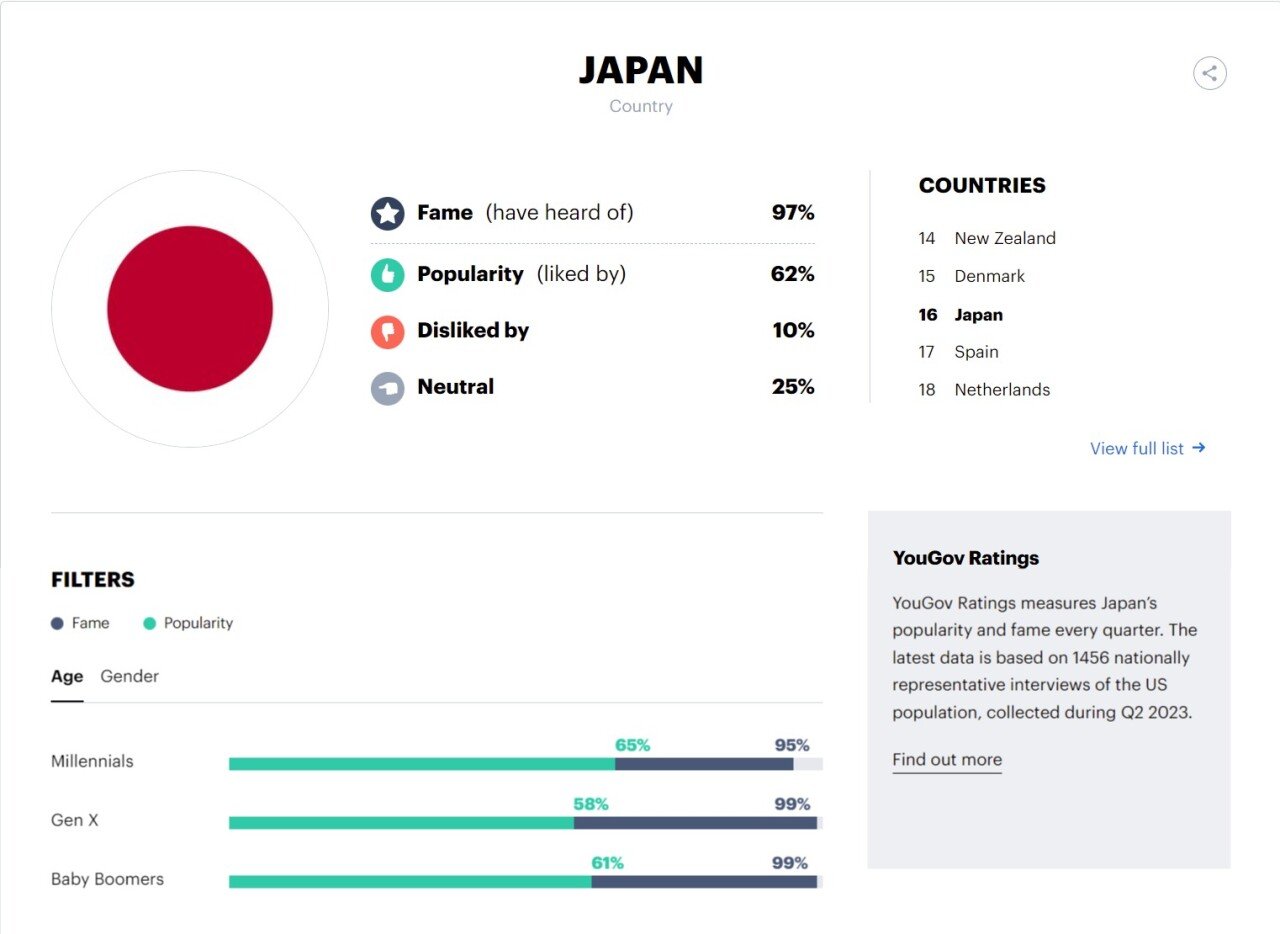
Task: Select the Age filter tab
Action: (x=67, y=677)
